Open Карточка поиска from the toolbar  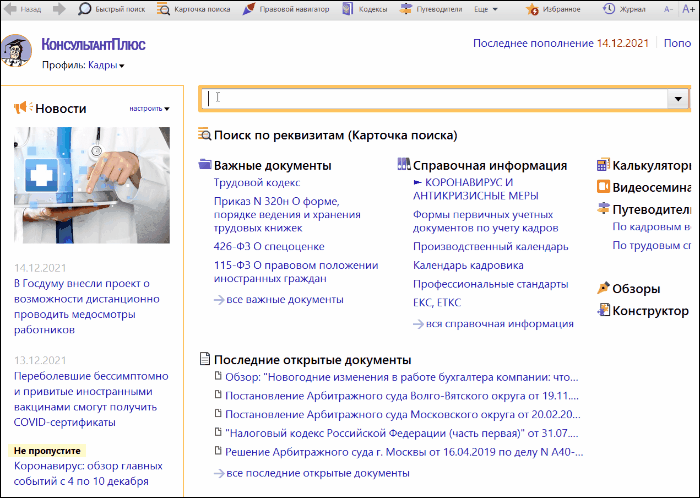[194, 9]
